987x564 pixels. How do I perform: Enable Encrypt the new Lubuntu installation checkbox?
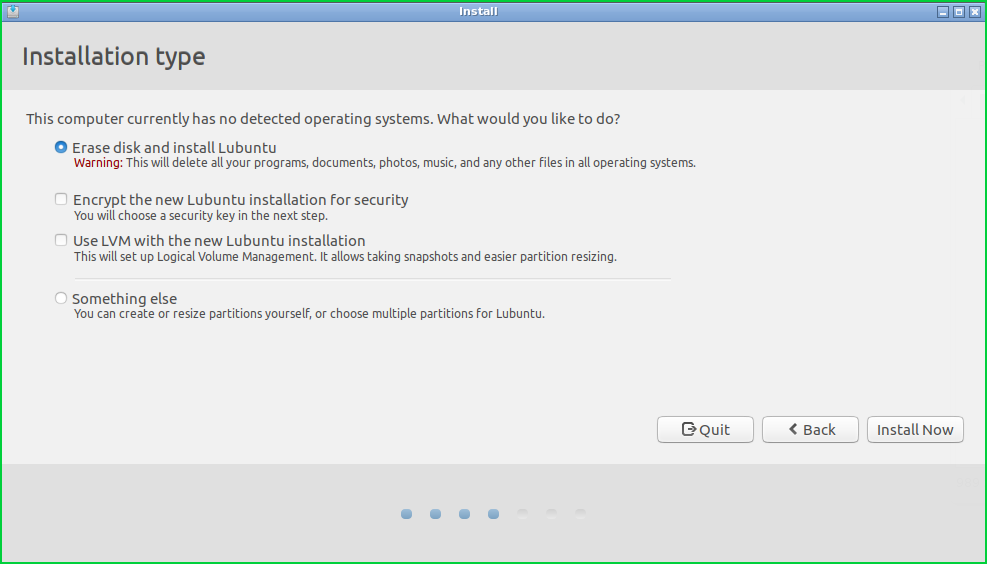click(60, 200)
